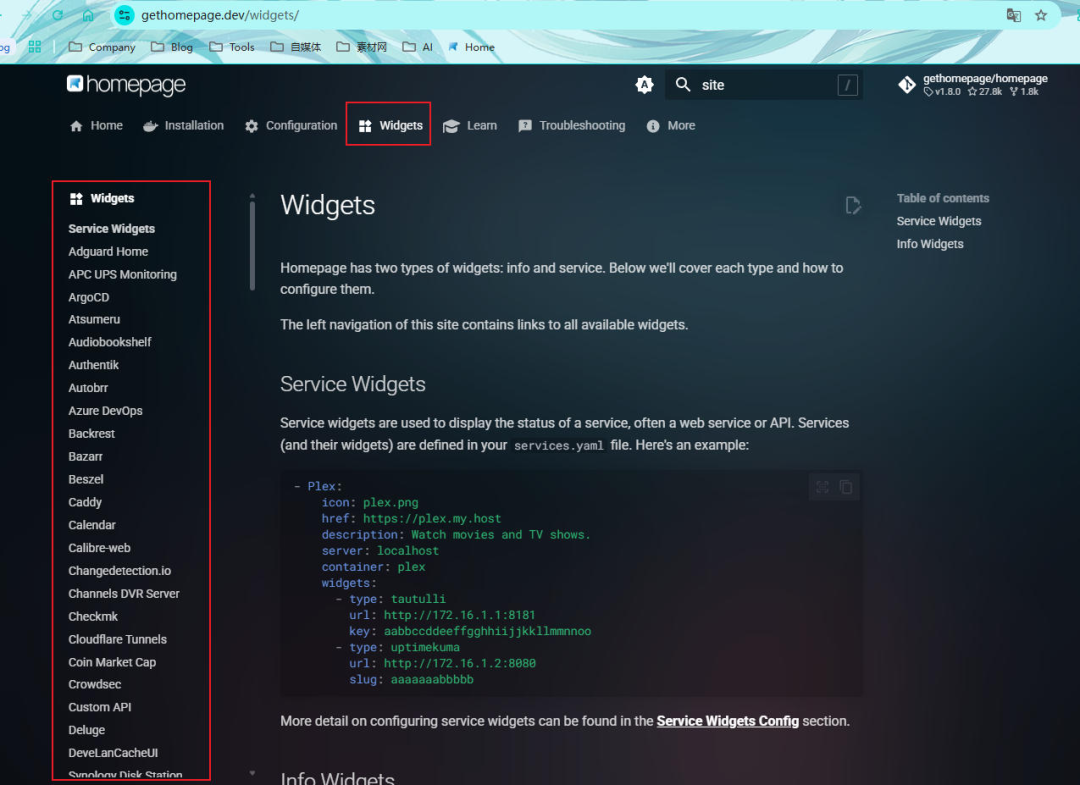Open the Home bookmark
This screenshot has height=785, width=1080.
tap(472, 47)
